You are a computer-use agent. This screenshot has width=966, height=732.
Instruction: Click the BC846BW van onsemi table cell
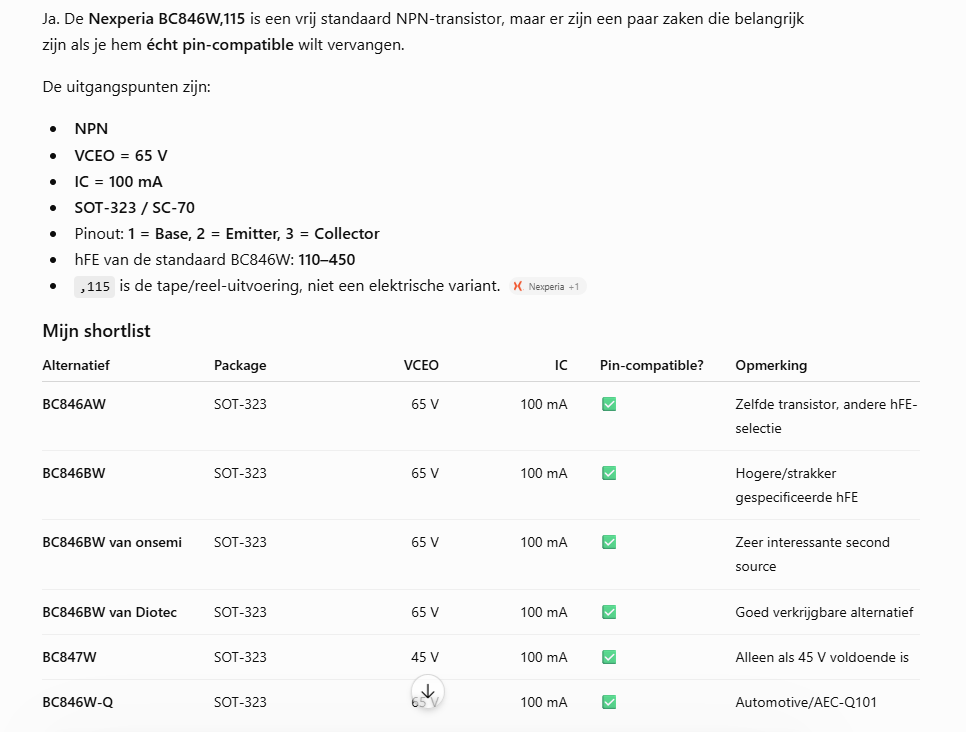(x=112, y=542)
